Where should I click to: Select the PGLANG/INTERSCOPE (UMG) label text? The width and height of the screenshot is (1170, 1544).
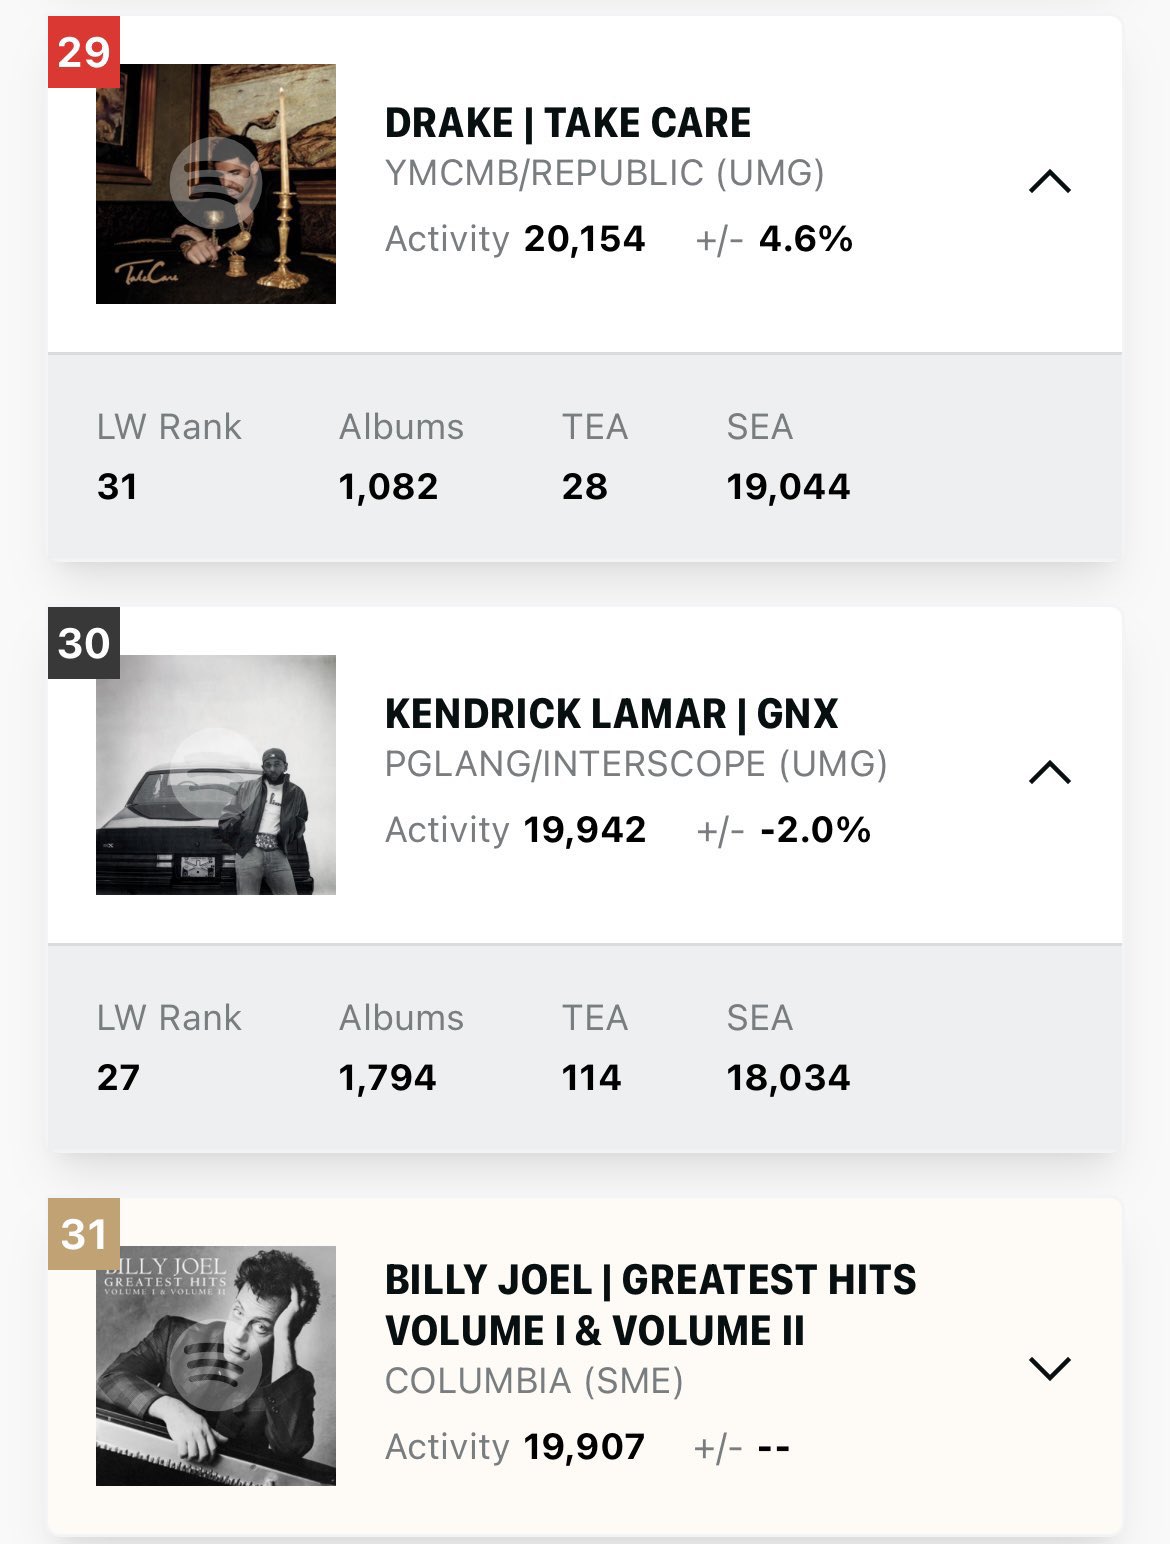(636, 764)
